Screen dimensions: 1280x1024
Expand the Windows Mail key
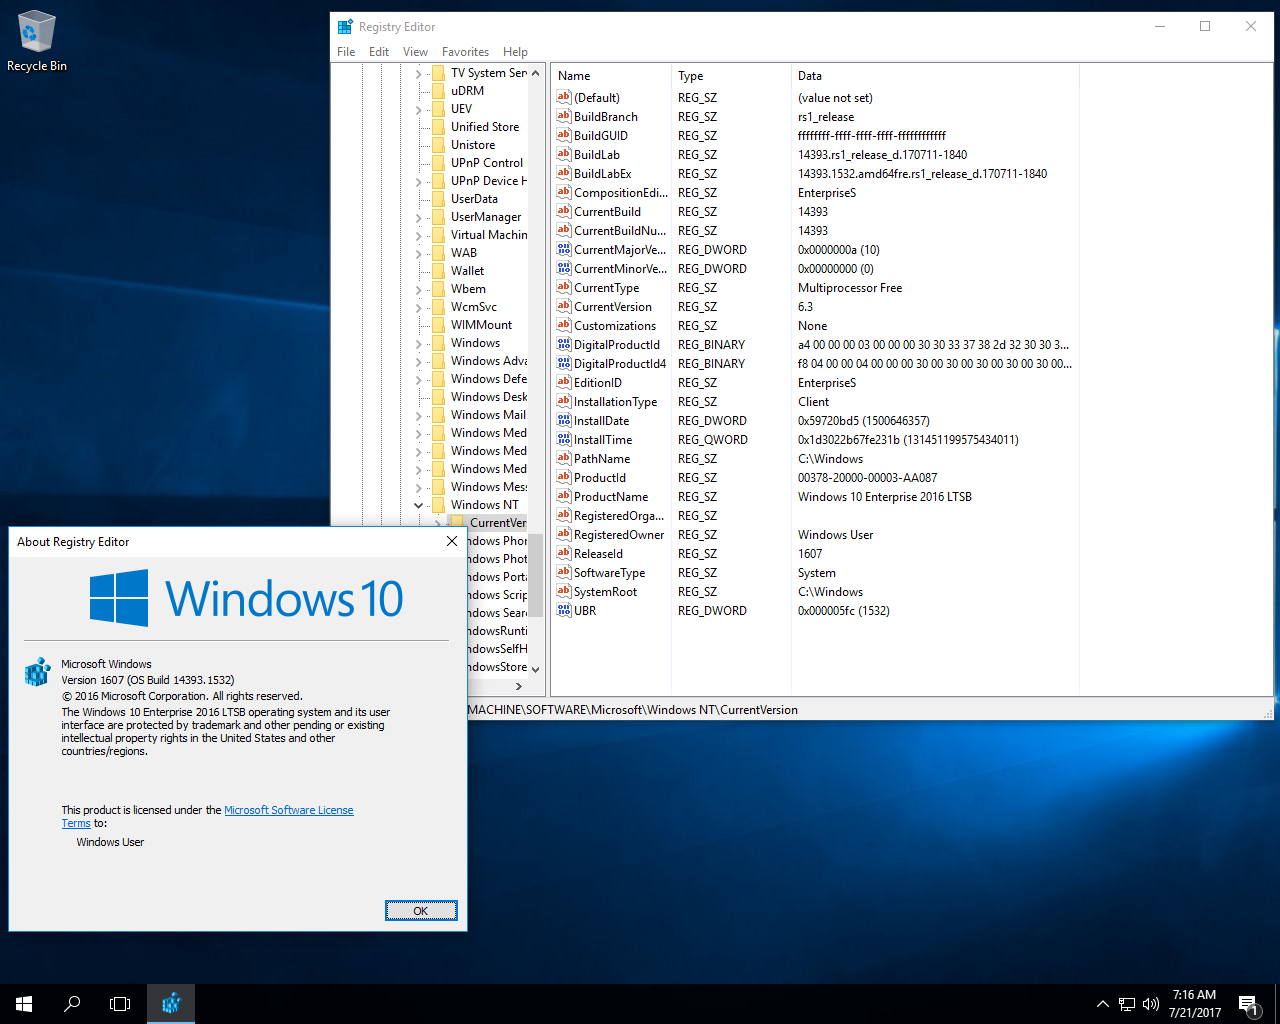pos(419,415)
